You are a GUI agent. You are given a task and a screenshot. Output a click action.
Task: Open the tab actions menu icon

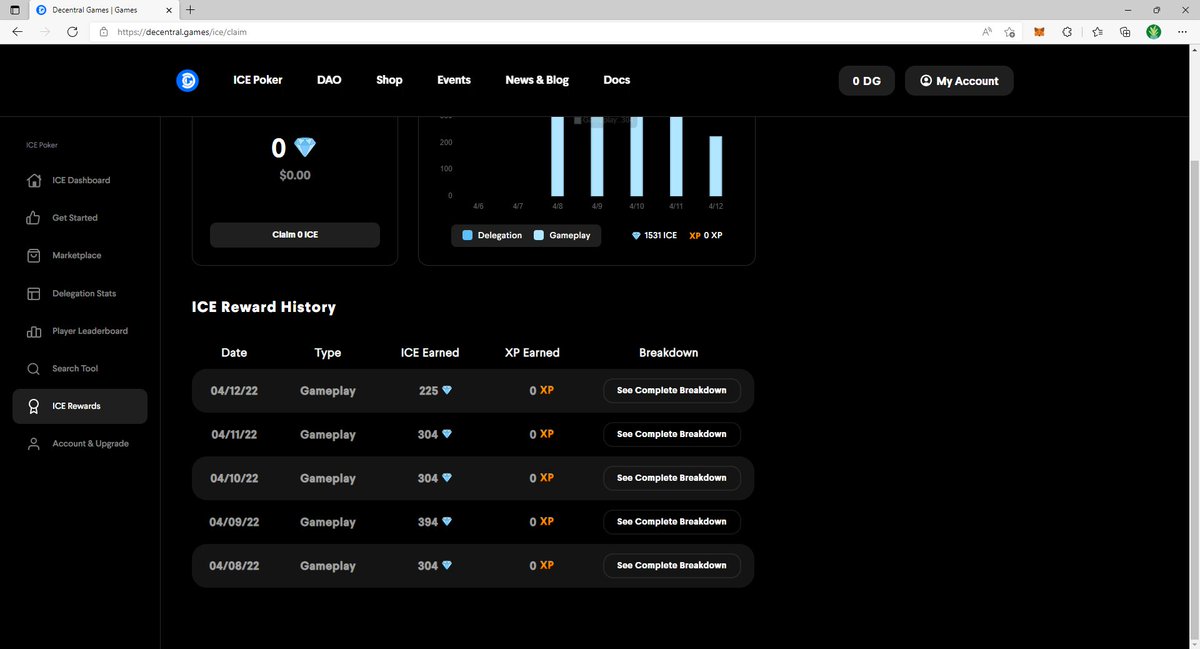pyautogui.click(x=14, y=9)
